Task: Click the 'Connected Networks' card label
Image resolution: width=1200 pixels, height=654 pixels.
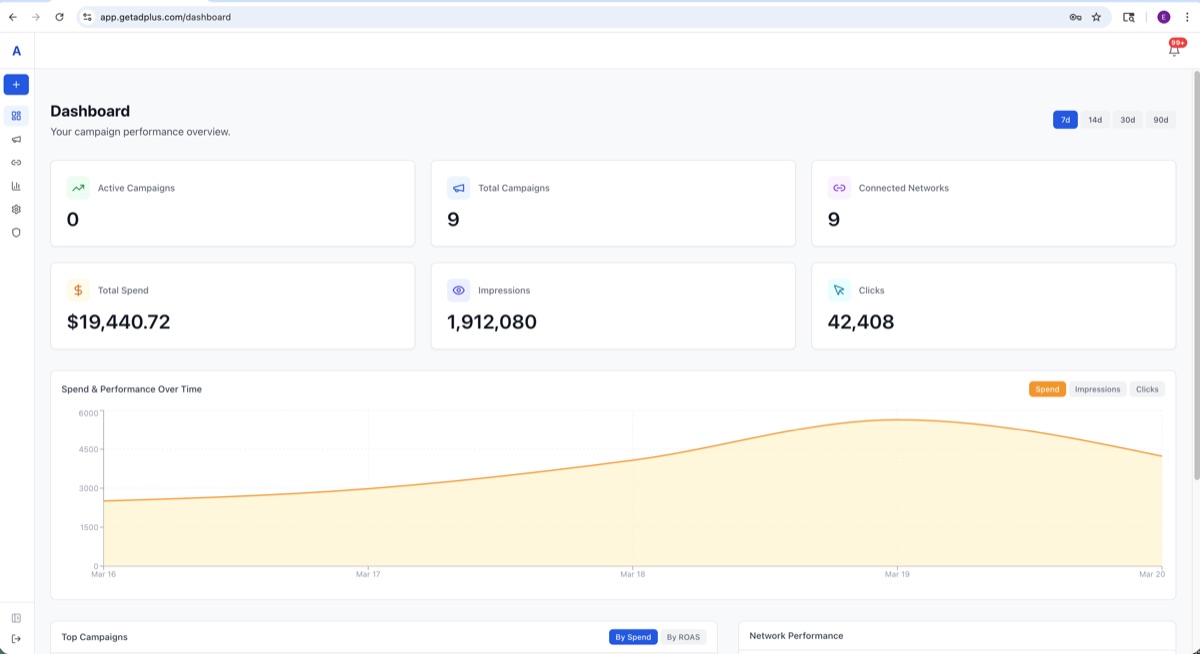Action: click(x=904, y=188)
